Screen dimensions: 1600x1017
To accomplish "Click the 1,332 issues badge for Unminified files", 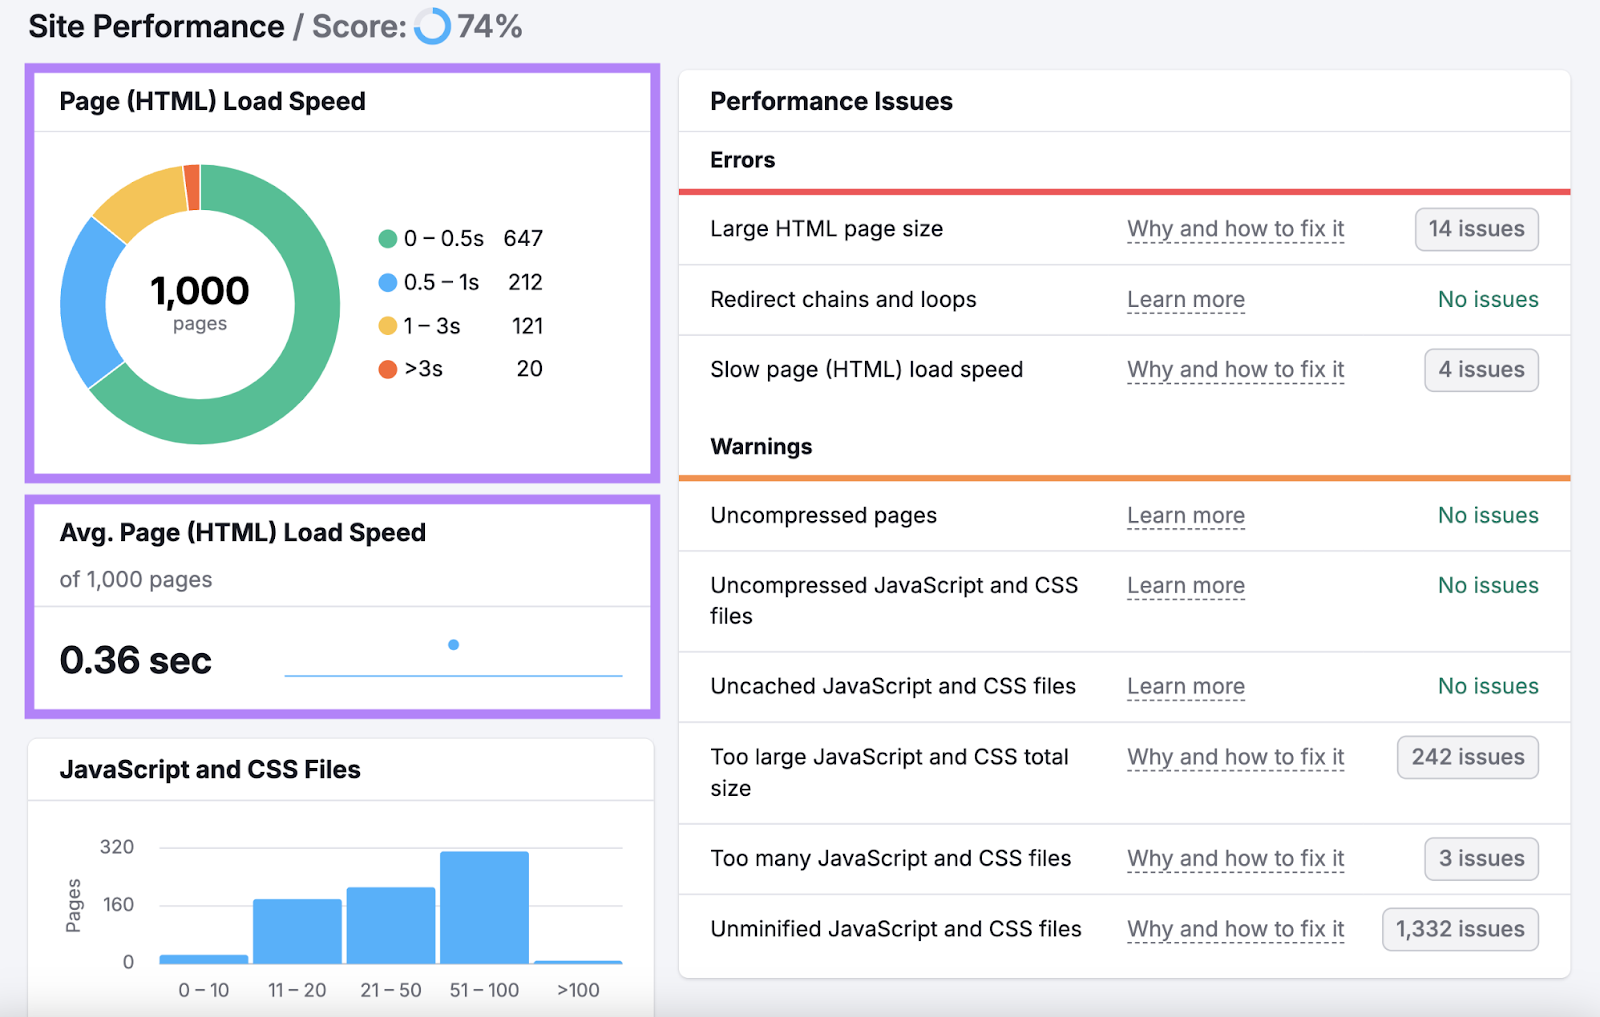I will pos(1459,929).
